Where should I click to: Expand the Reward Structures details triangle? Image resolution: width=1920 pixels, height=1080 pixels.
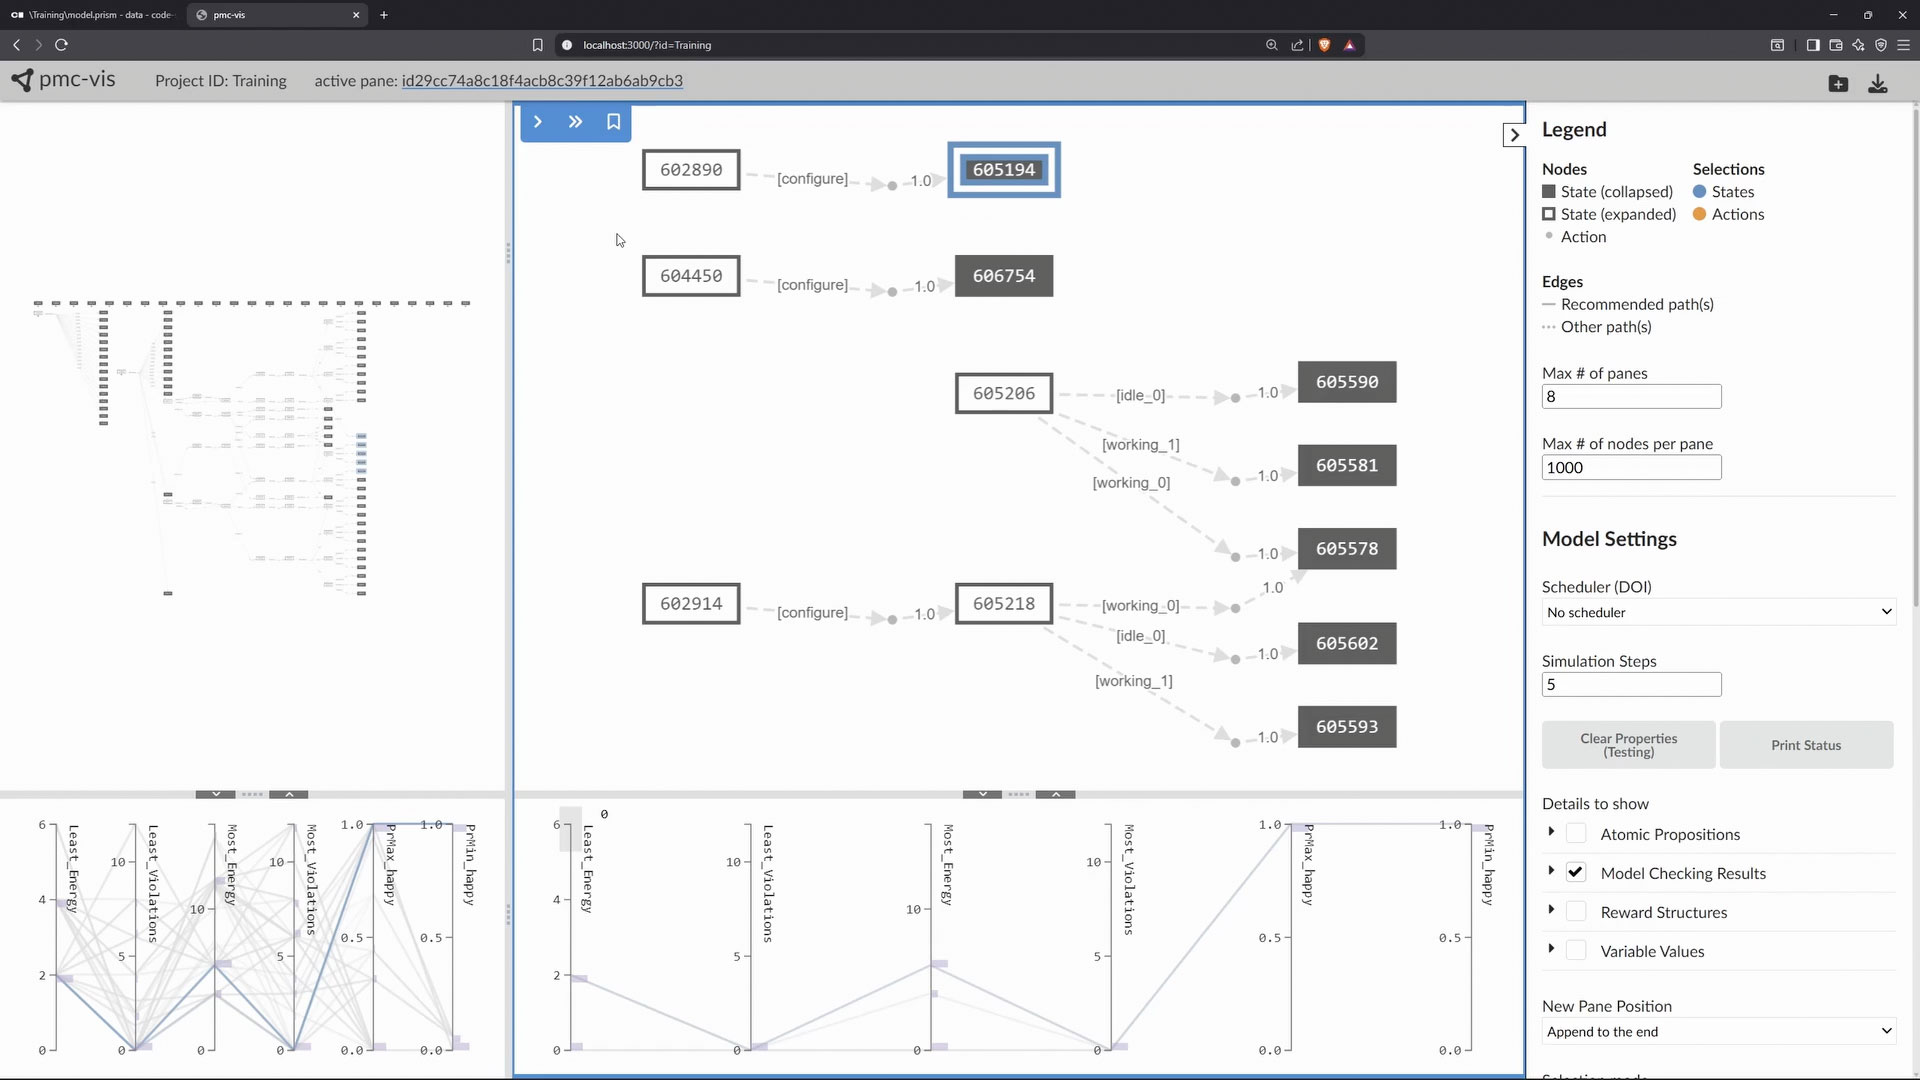coord(1551,910)
